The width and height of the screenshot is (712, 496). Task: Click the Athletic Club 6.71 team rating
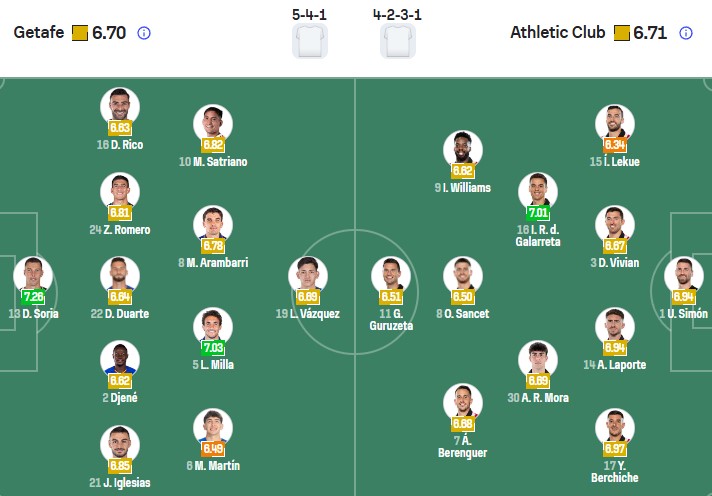[x=651, y=33]
